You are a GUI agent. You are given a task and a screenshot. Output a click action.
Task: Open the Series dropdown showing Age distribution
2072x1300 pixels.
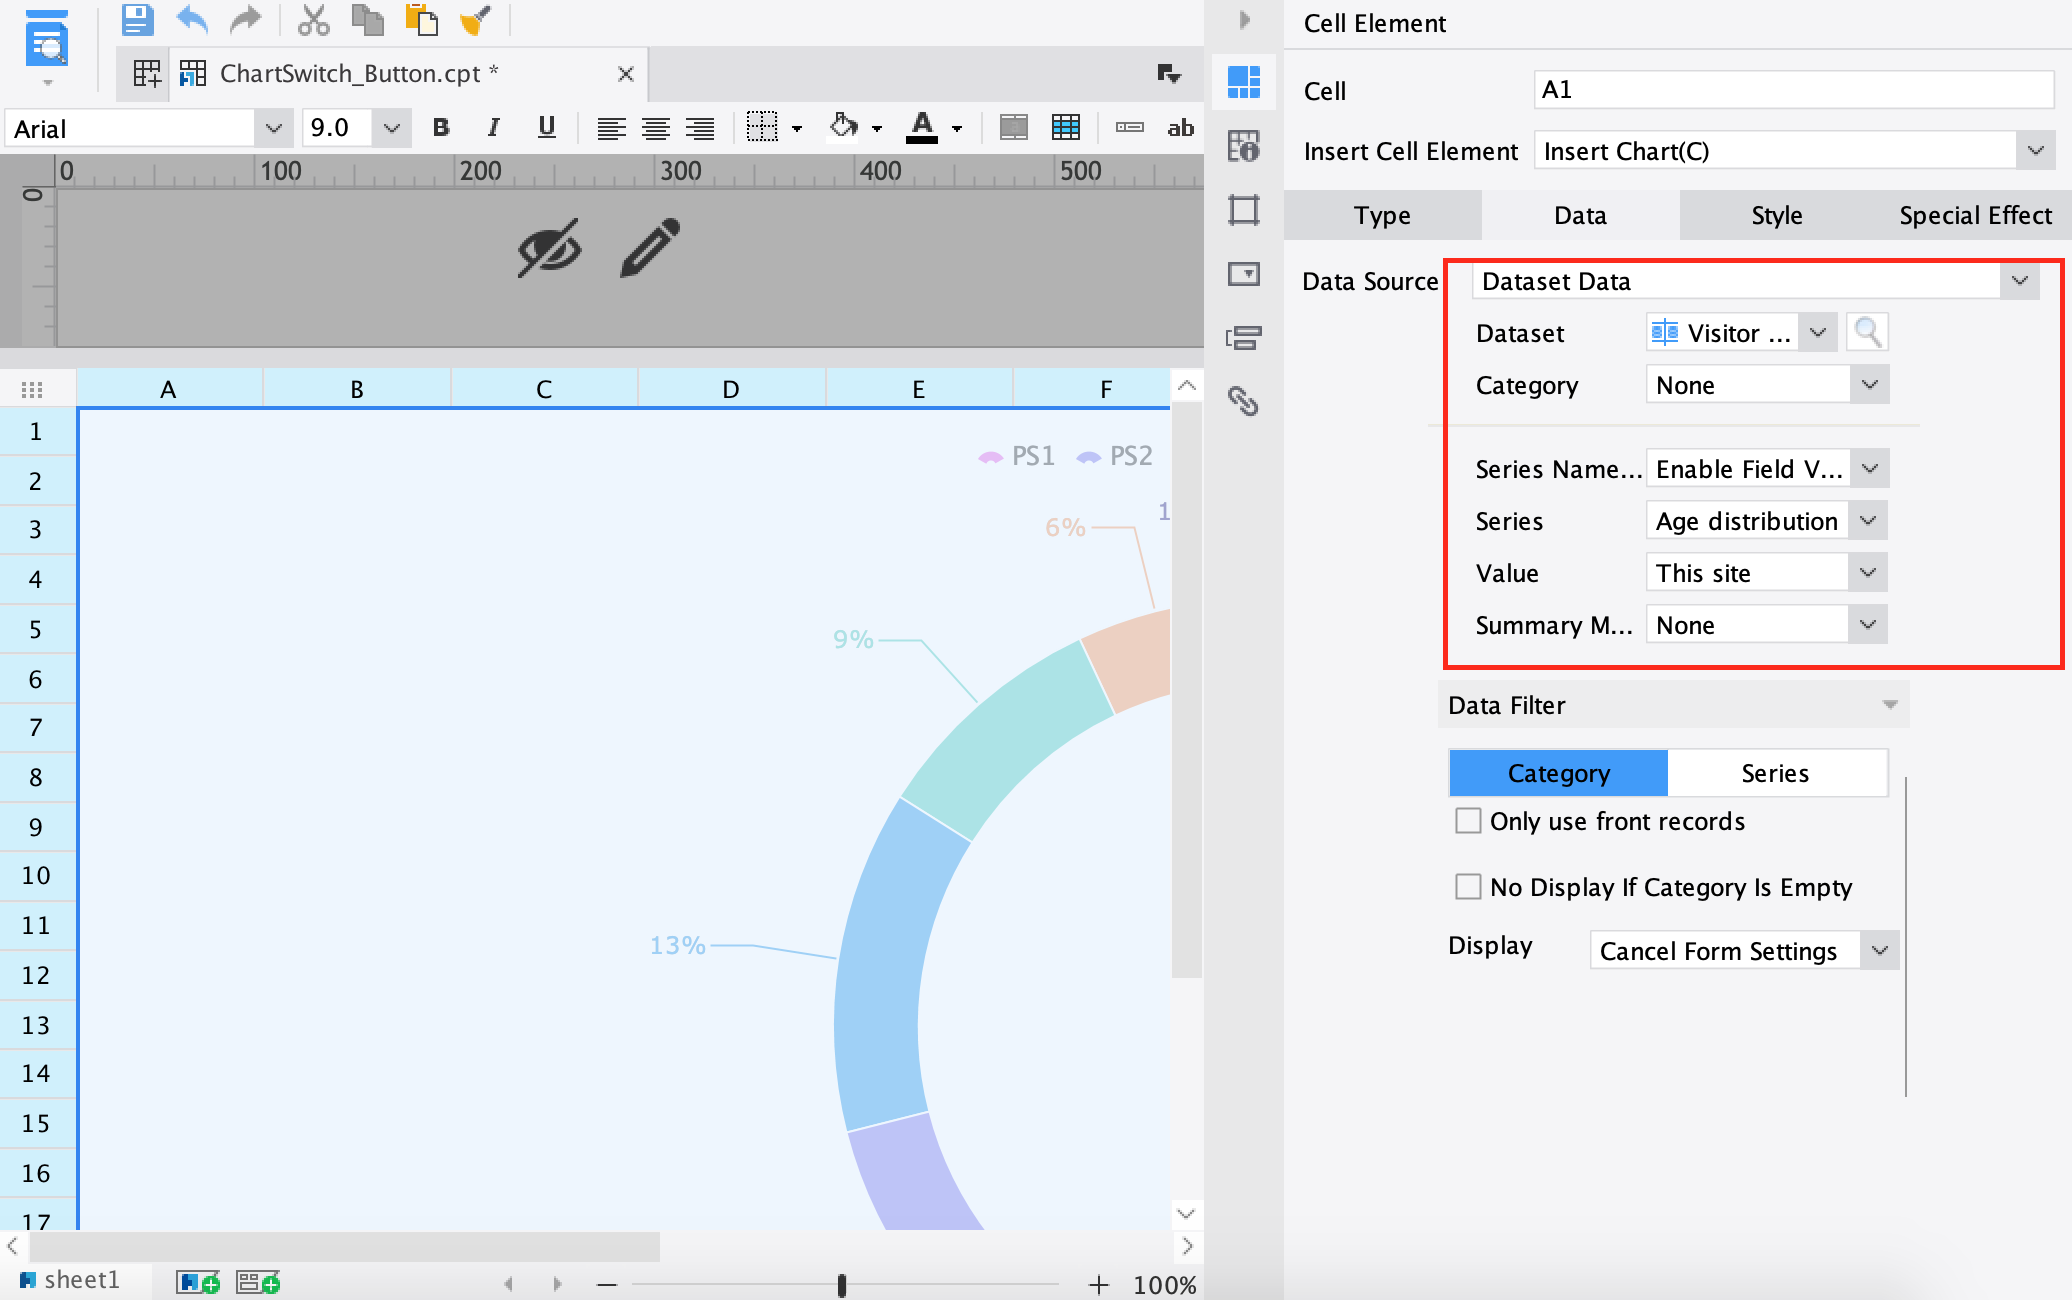1868,521
